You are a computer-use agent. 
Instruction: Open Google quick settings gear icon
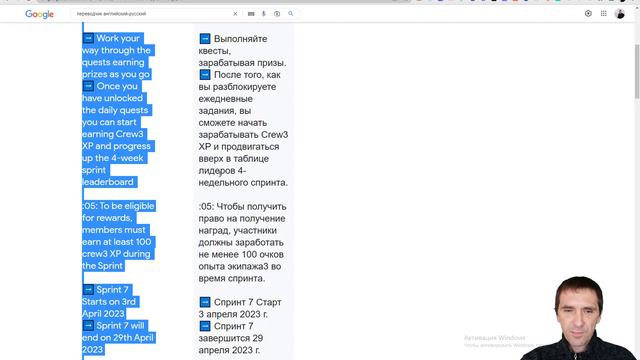(588, 13)
